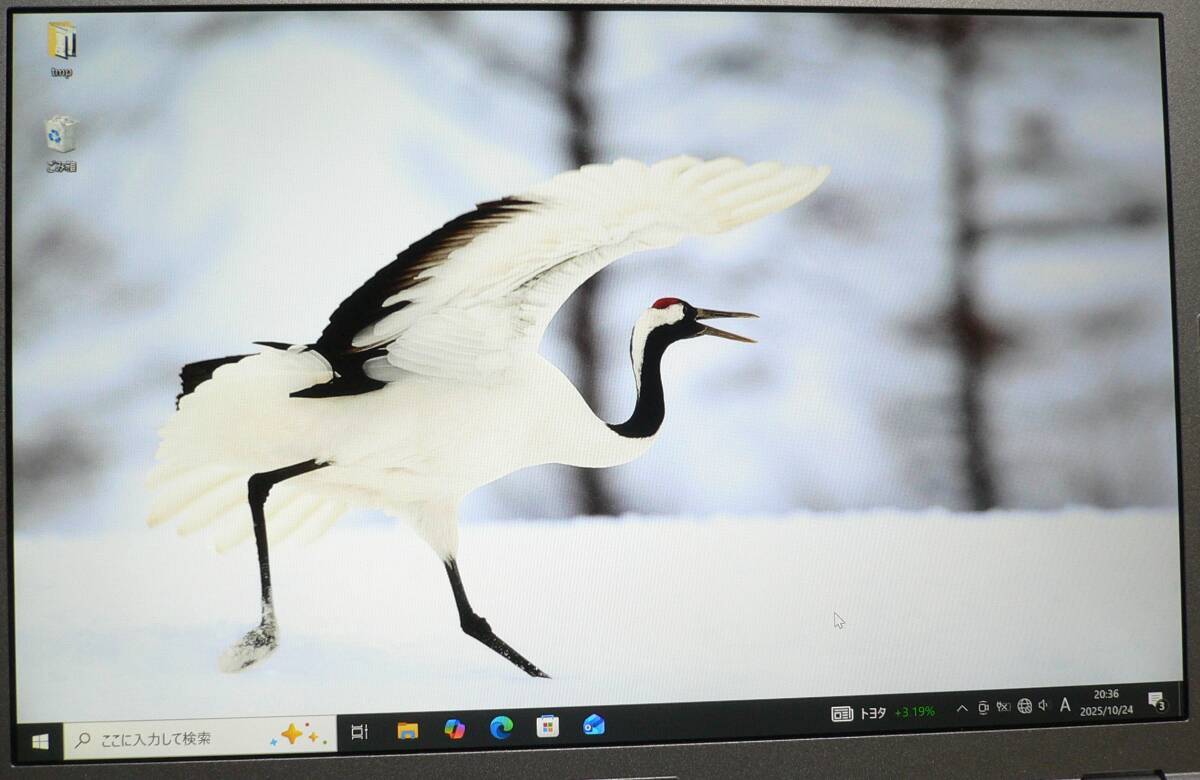Launch Microsoft Edge browser
This screenshot has width=1200, height=780.
[x=501, y=727]
